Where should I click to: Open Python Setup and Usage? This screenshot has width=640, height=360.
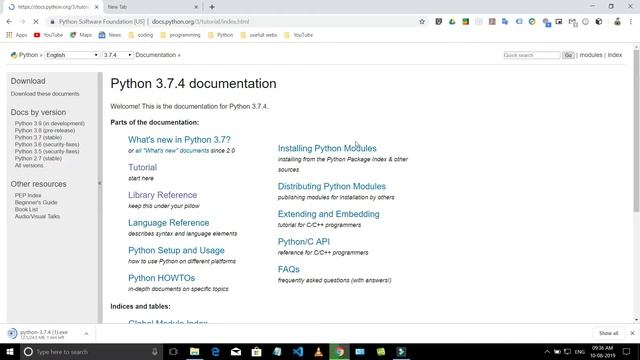(176, 250)
